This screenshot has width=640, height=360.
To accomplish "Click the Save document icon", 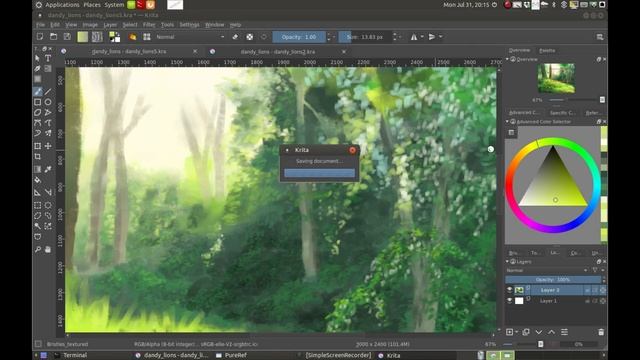I will pyautogui.click(x=67, y=37).
